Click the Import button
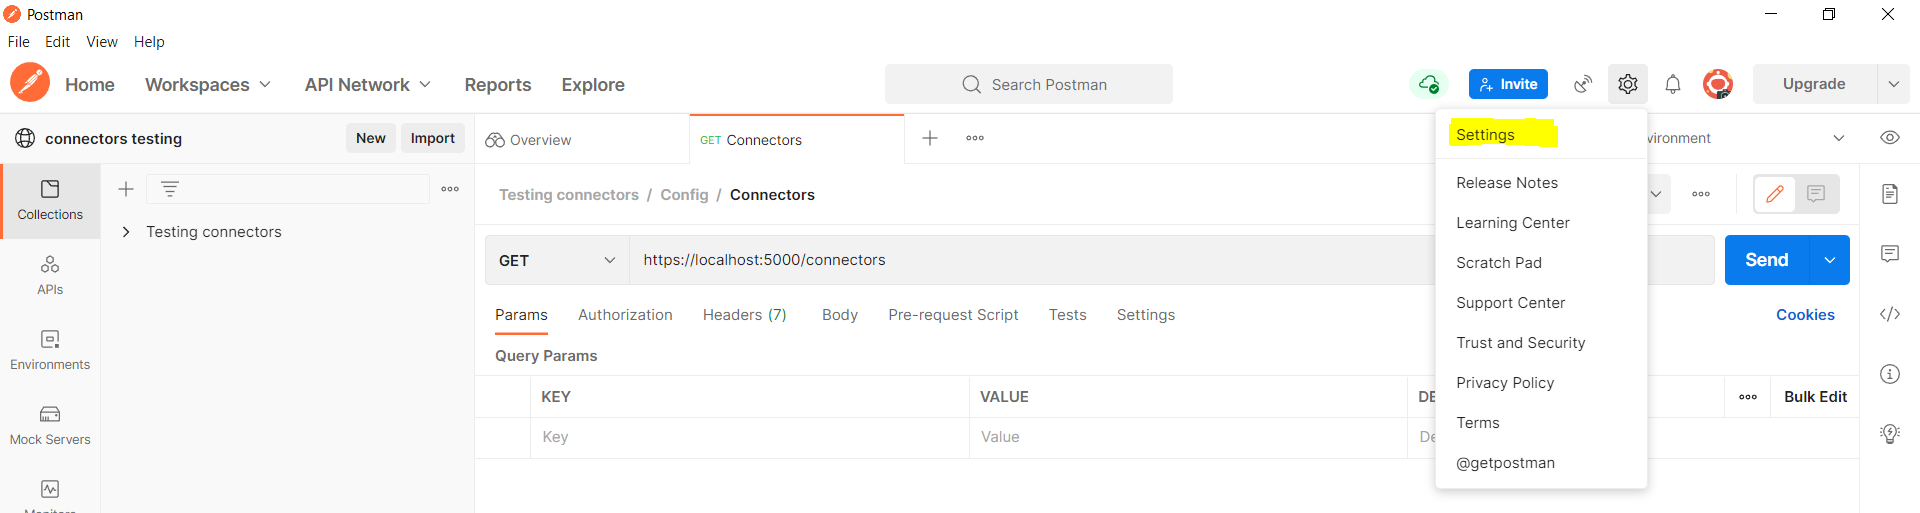Image resolution: width=1920 pixels, height=513 pixels. [433, 138]
